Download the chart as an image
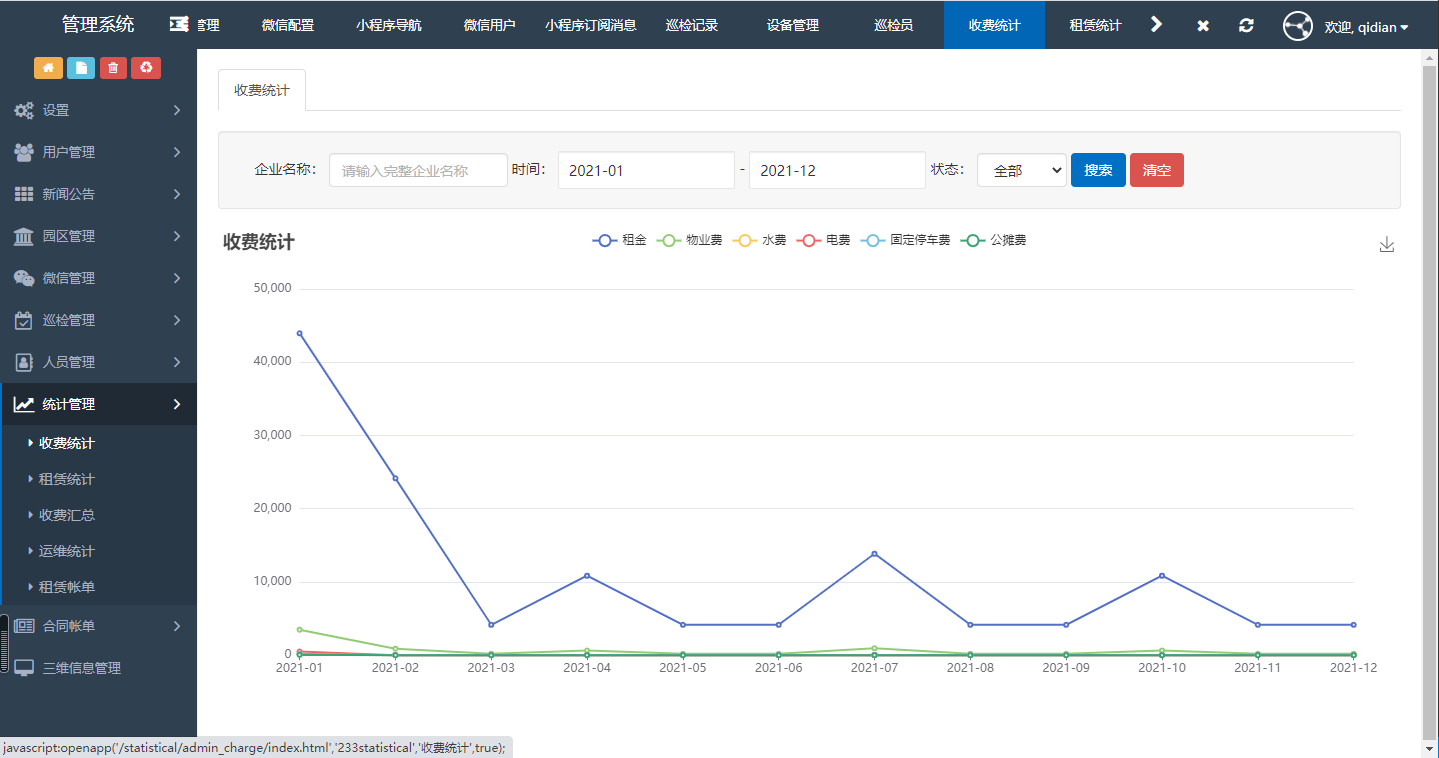The image size is (1439, 758). (x=1386, y=245)
